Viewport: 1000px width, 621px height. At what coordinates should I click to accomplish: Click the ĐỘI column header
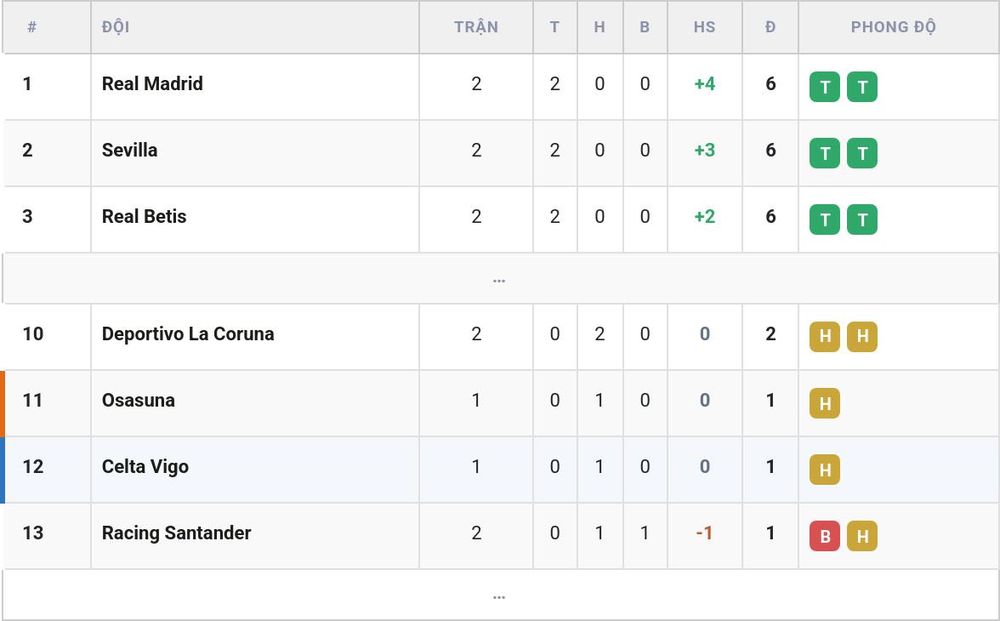[115, 27]
